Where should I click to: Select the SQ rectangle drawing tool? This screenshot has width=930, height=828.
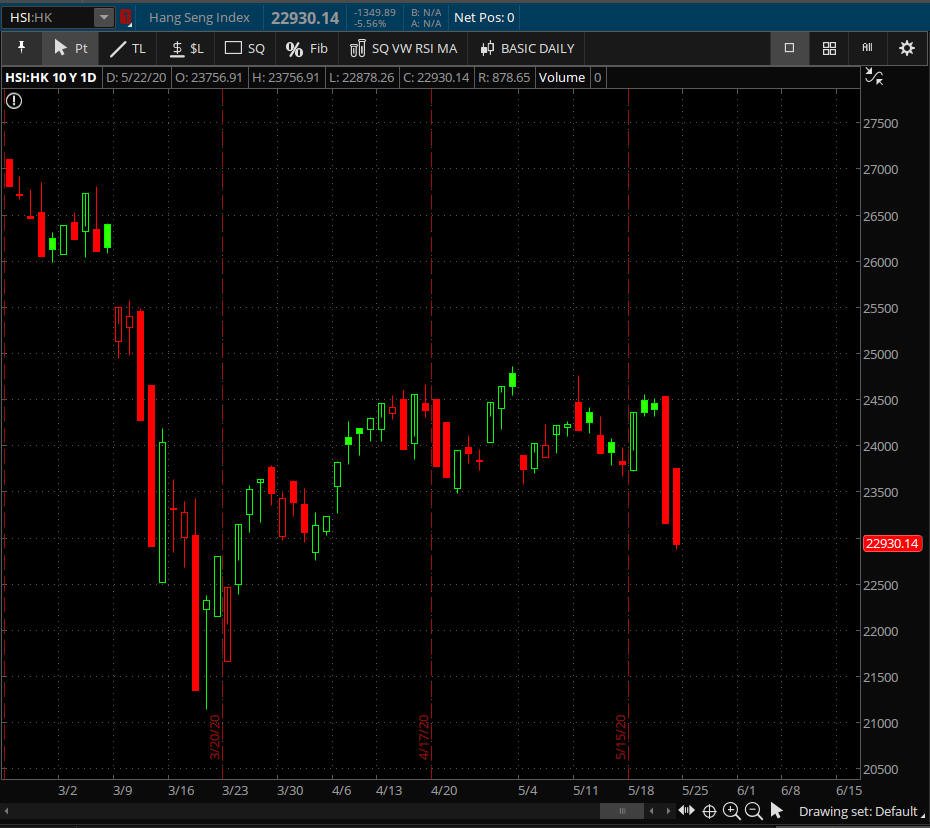point(245,48)
